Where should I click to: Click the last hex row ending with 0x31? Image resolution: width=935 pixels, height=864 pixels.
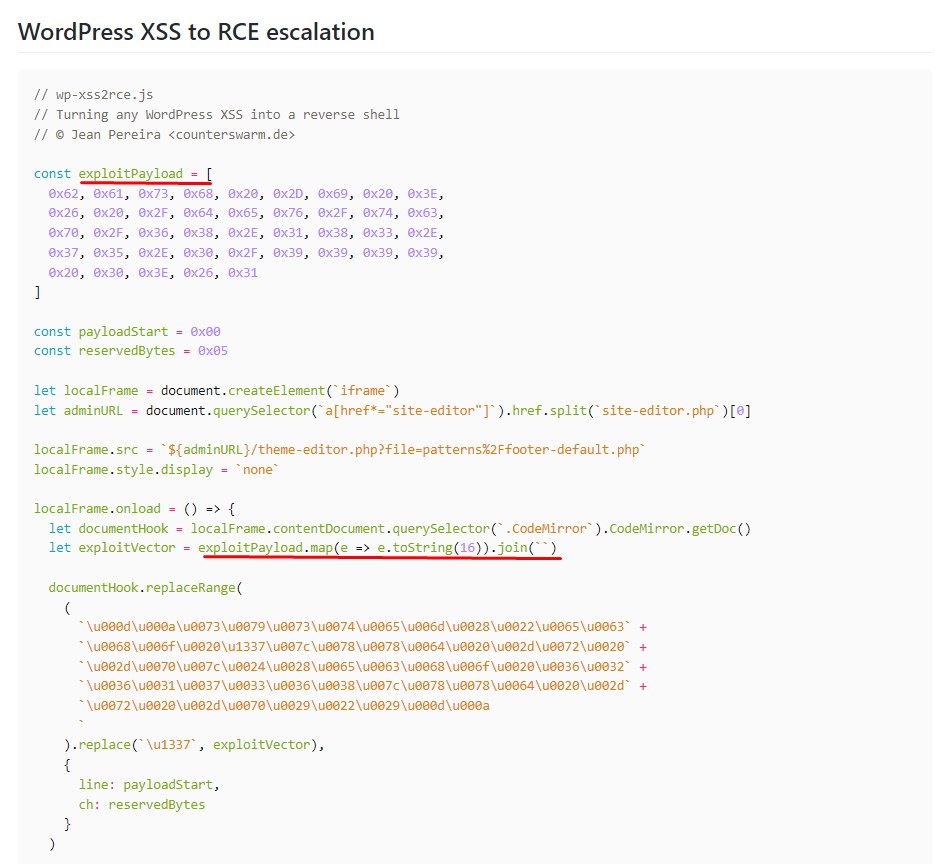153,272
